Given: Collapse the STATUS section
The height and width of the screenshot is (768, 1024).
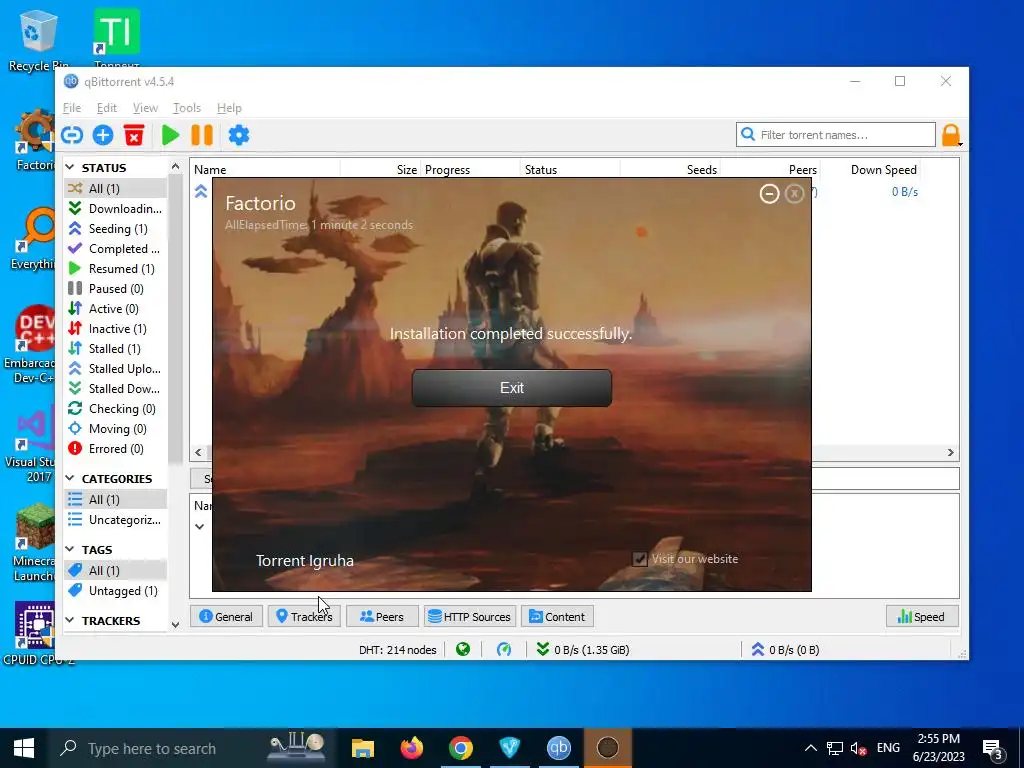Looking at the screenshot, I should tap(70, 168).
